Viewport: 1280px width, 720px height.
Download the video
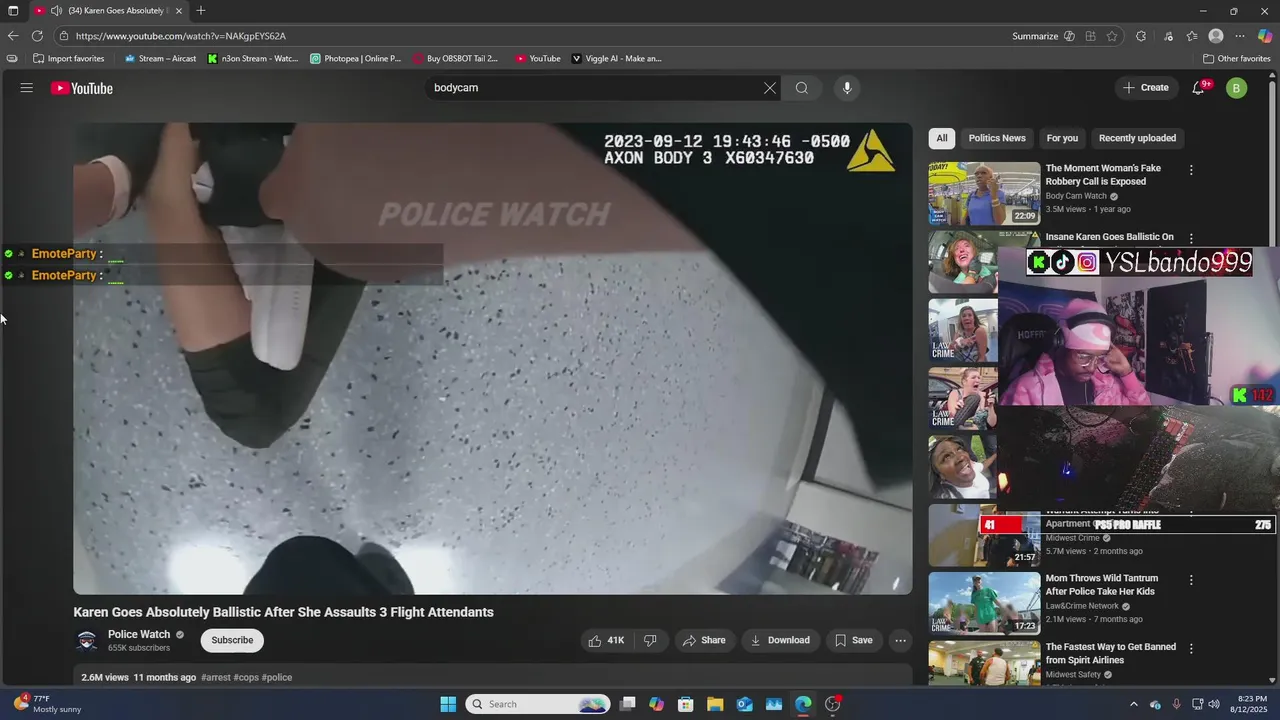[x=781, y=640]
